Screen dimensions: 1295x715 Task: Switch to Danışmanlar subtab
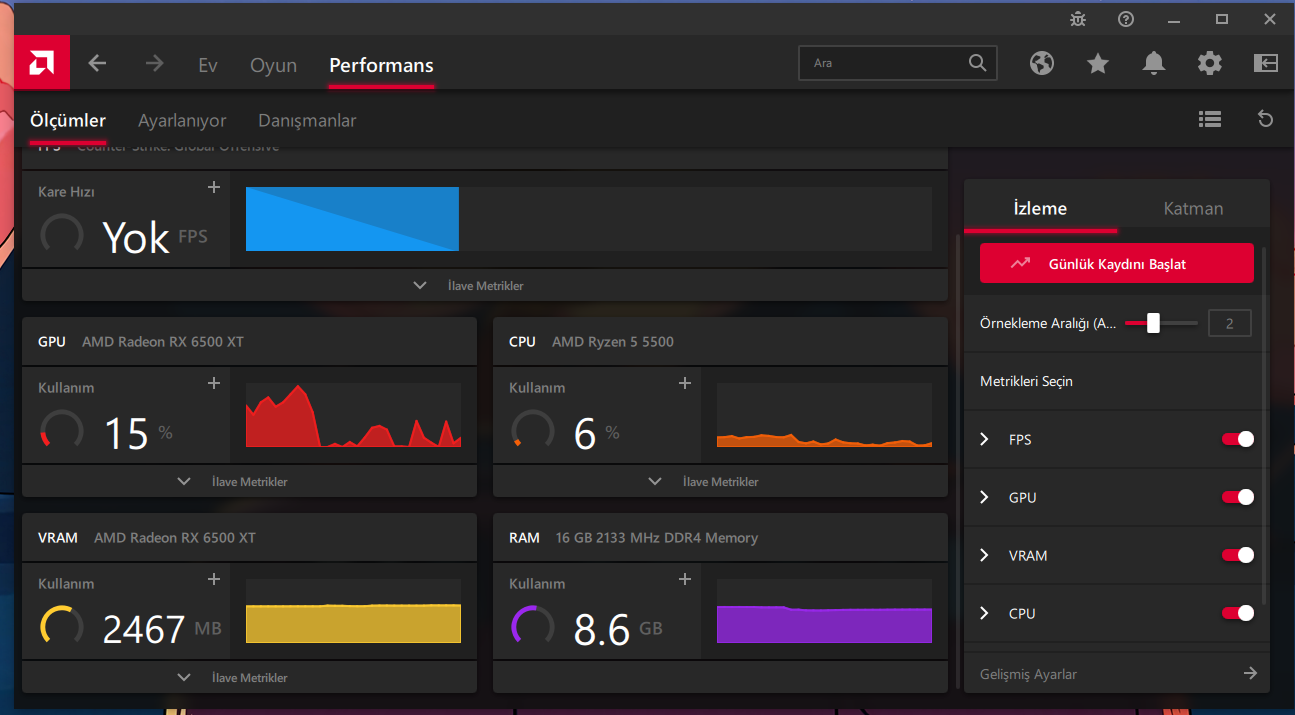tap(307, 120)
